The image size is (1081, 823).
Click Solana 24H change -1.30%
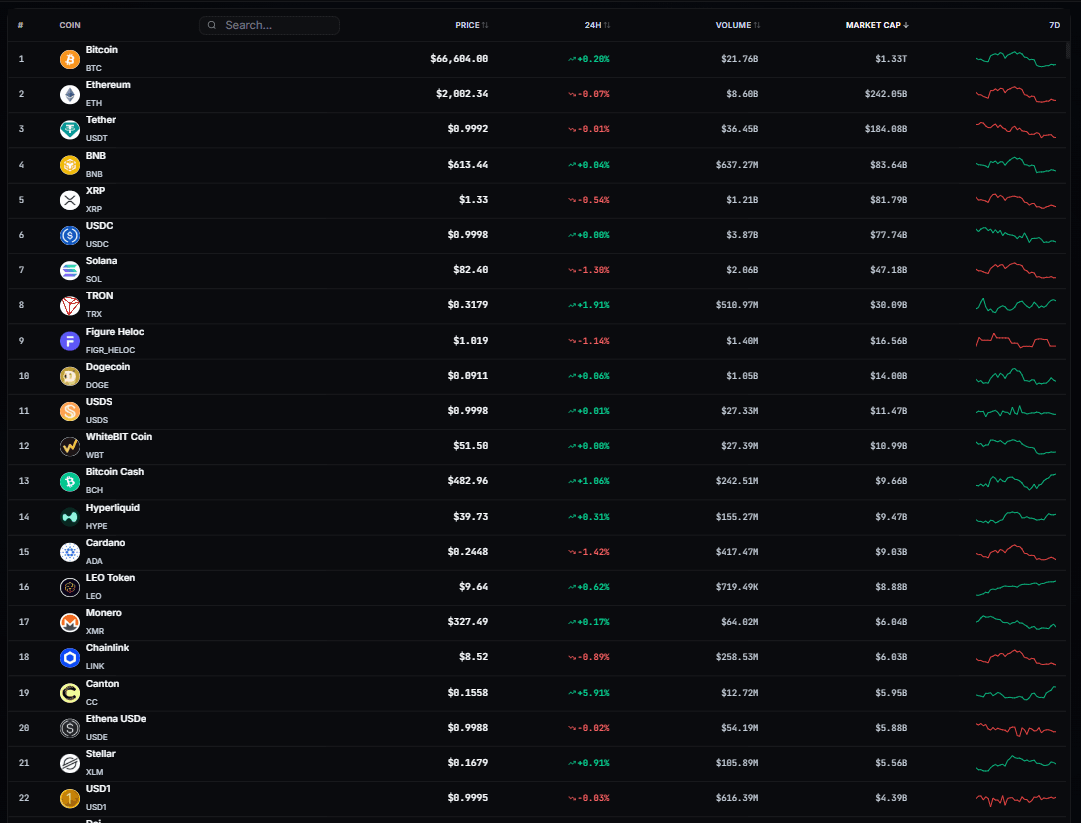pyautogui.click(x=589, y=271)
